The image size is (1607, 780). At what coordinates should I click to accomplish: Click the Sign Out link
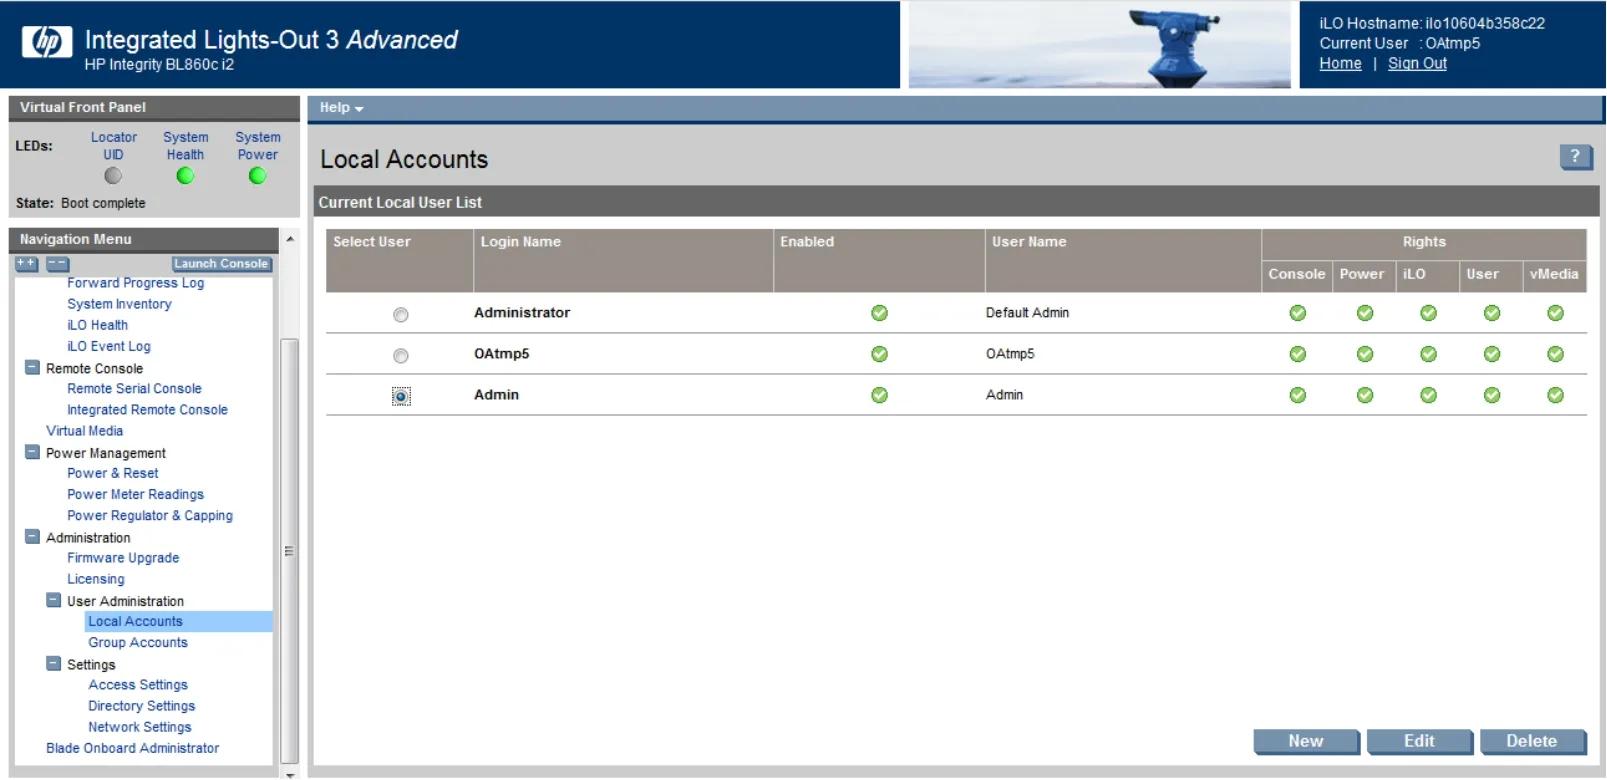tap(1417, 63)
